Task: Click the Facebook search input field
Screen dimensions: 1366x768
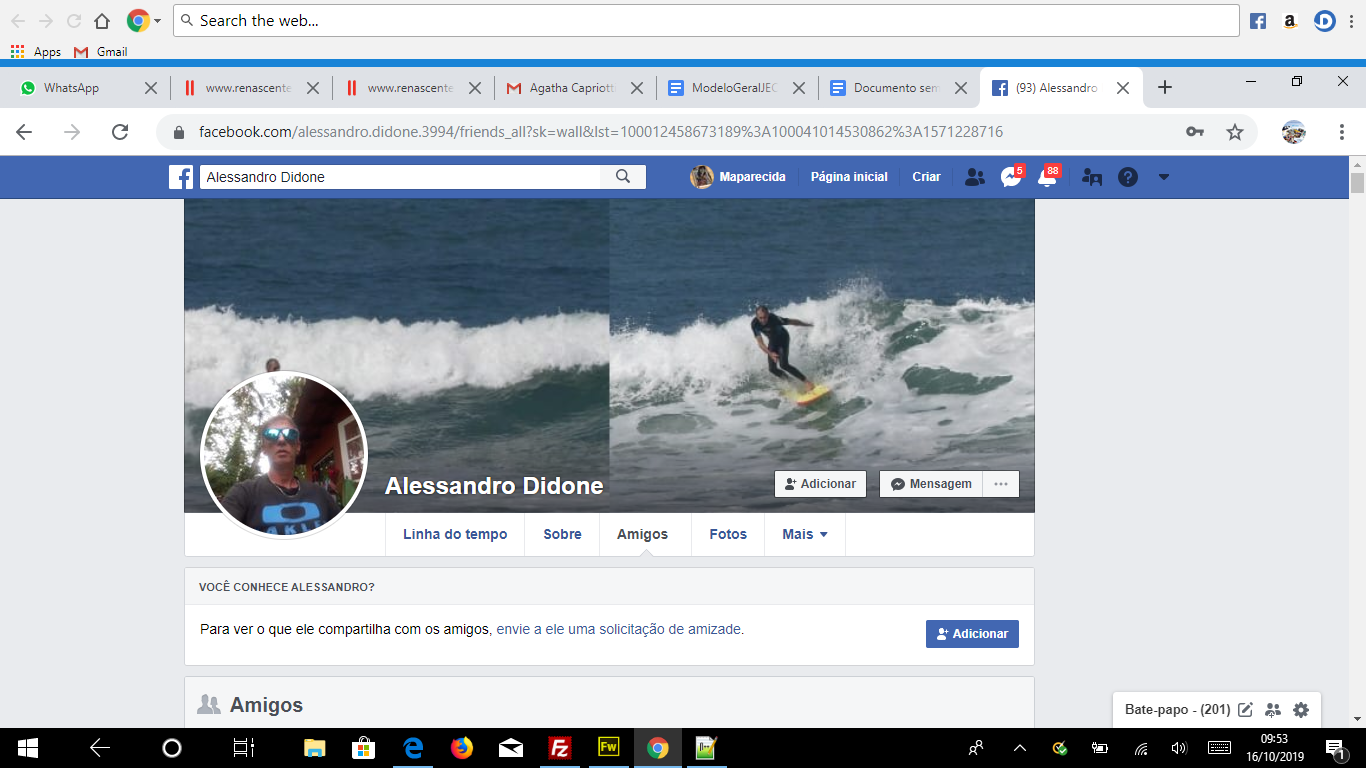Action: pos(400,177)
